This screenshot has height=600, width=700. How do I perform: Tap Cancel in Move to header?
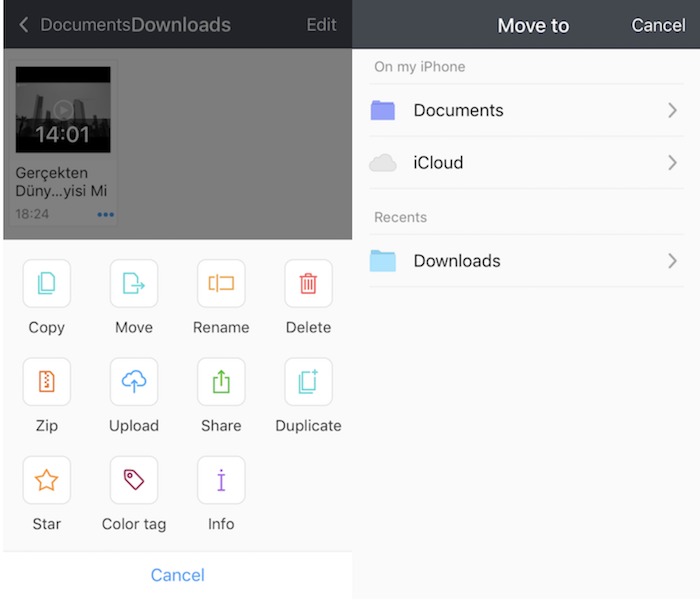[x=658, y=25]
